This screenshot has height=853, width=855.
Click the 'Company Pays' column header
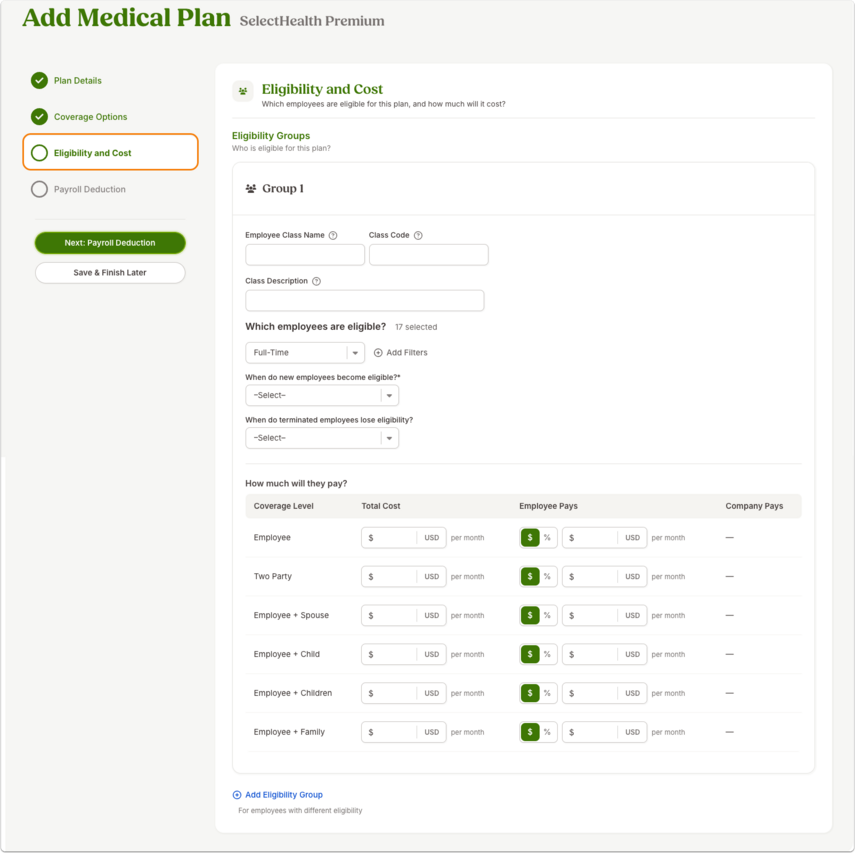pos(754,506)
